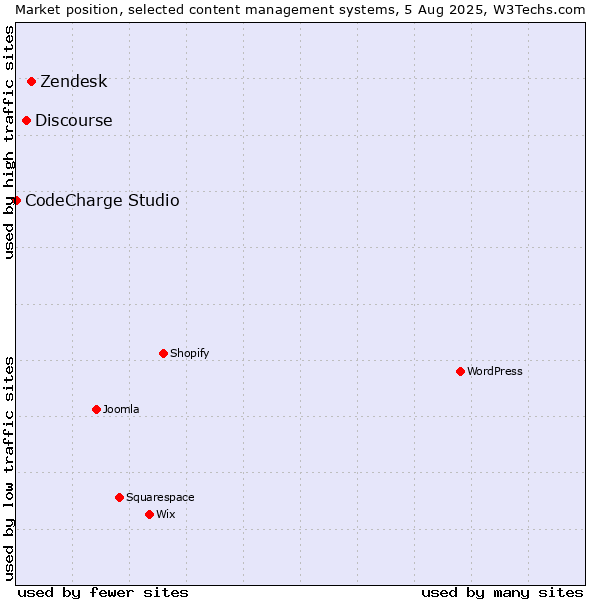The width and height of the screenshot is (600, 600).
Task: Click the 'used by fewer sites' axis label
Action: [x=103, y=593]
